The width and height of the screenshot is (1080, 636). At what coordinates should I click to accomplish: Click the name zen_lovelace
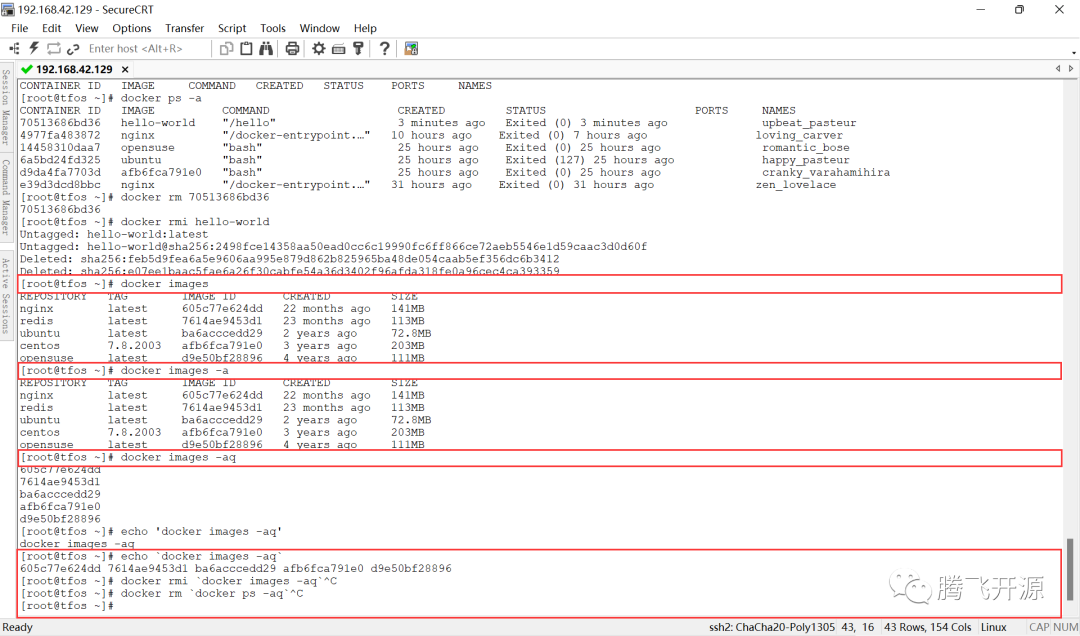tap(796, 185)
